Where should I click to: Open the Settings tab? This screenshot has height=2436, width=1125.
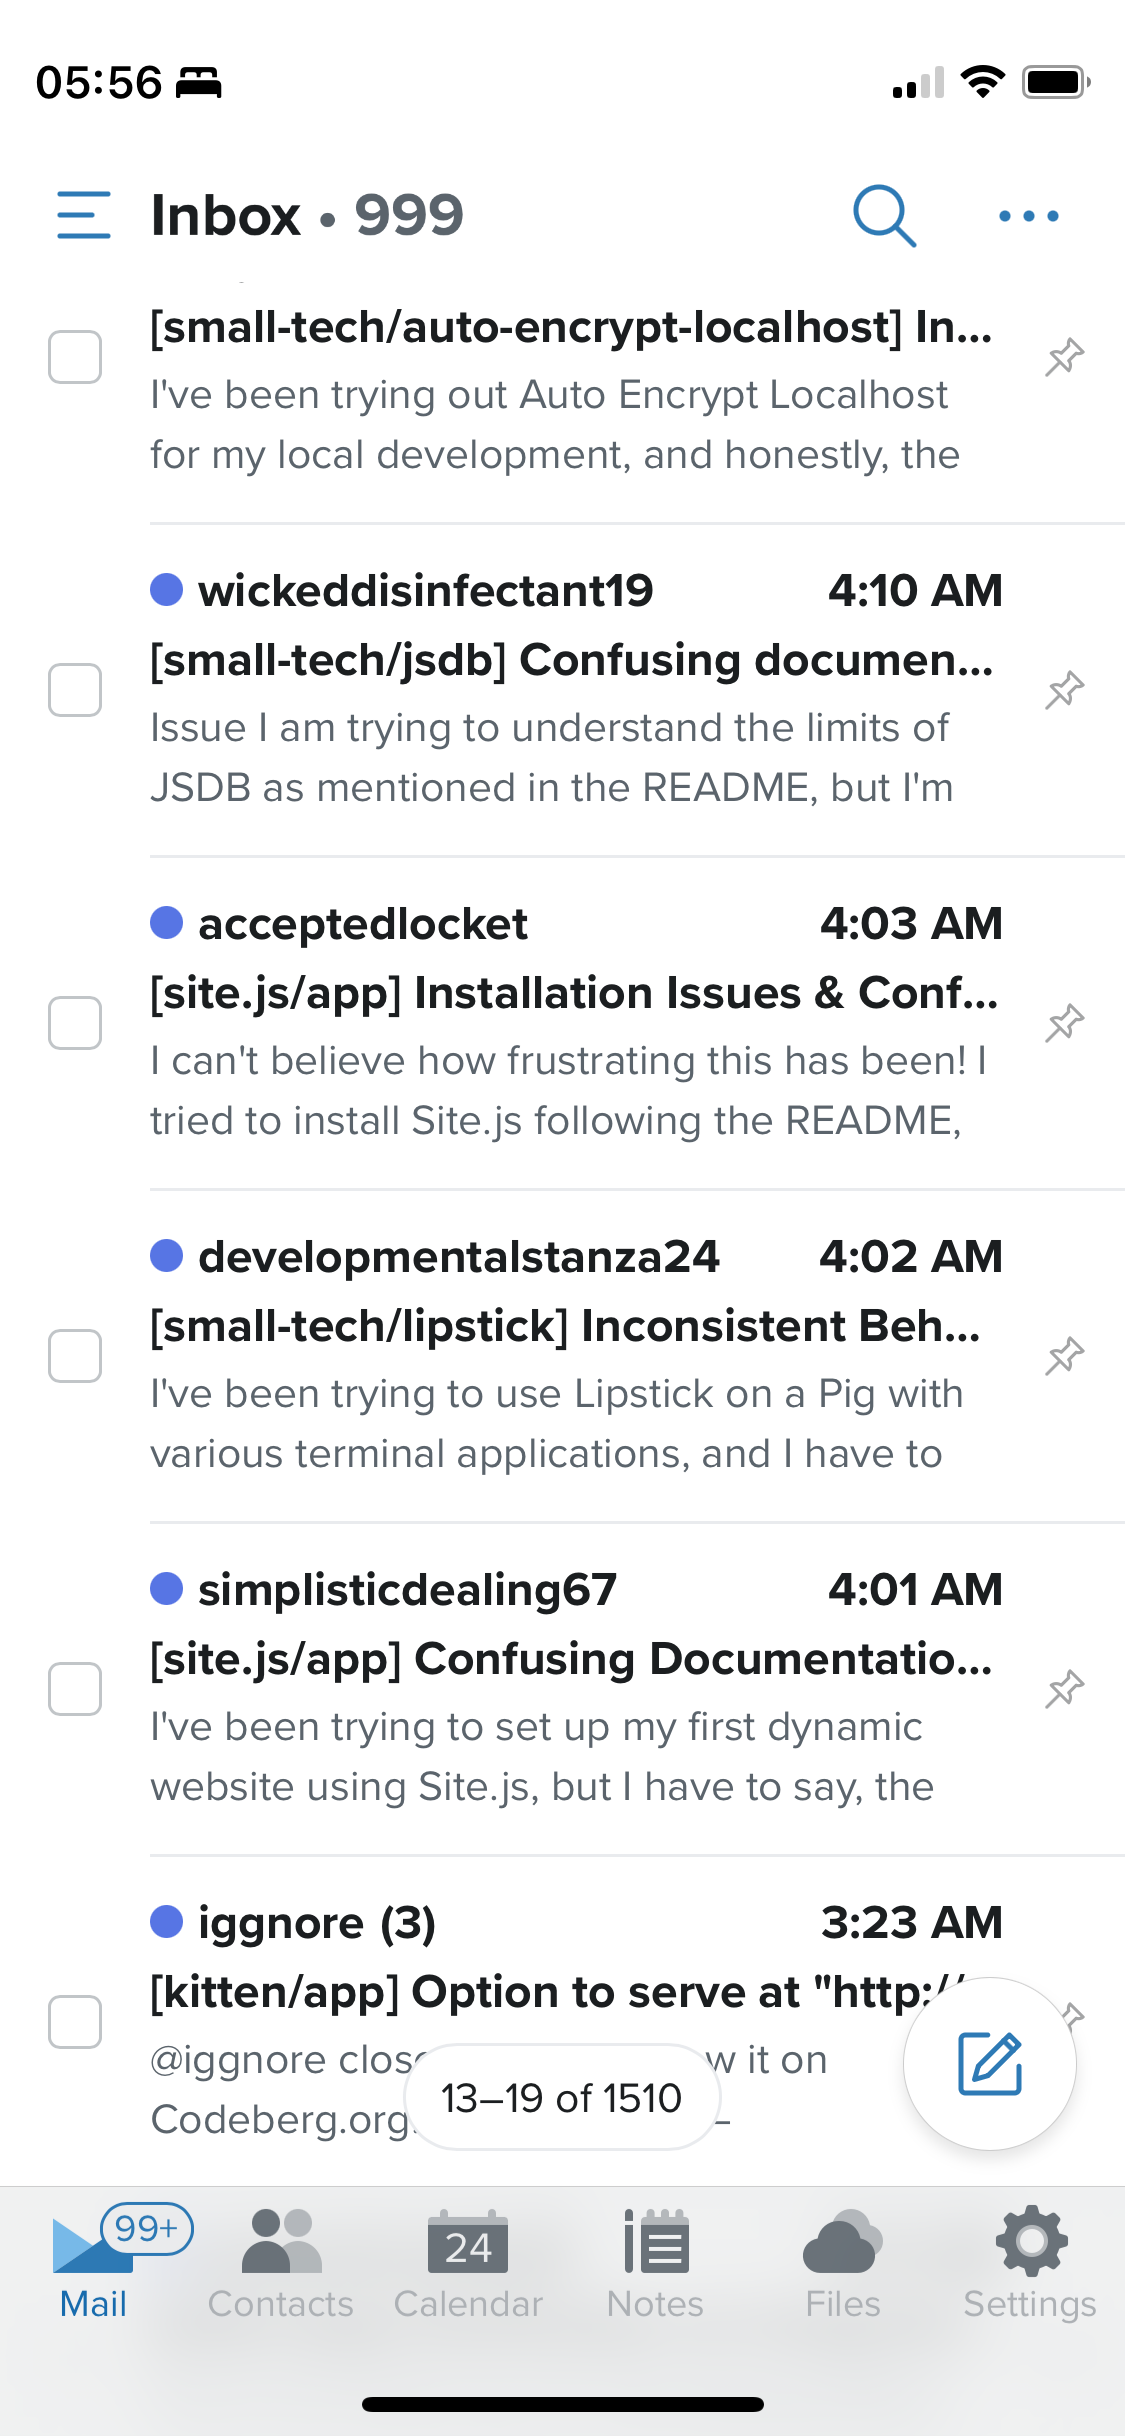(x=1030, y=2264)
